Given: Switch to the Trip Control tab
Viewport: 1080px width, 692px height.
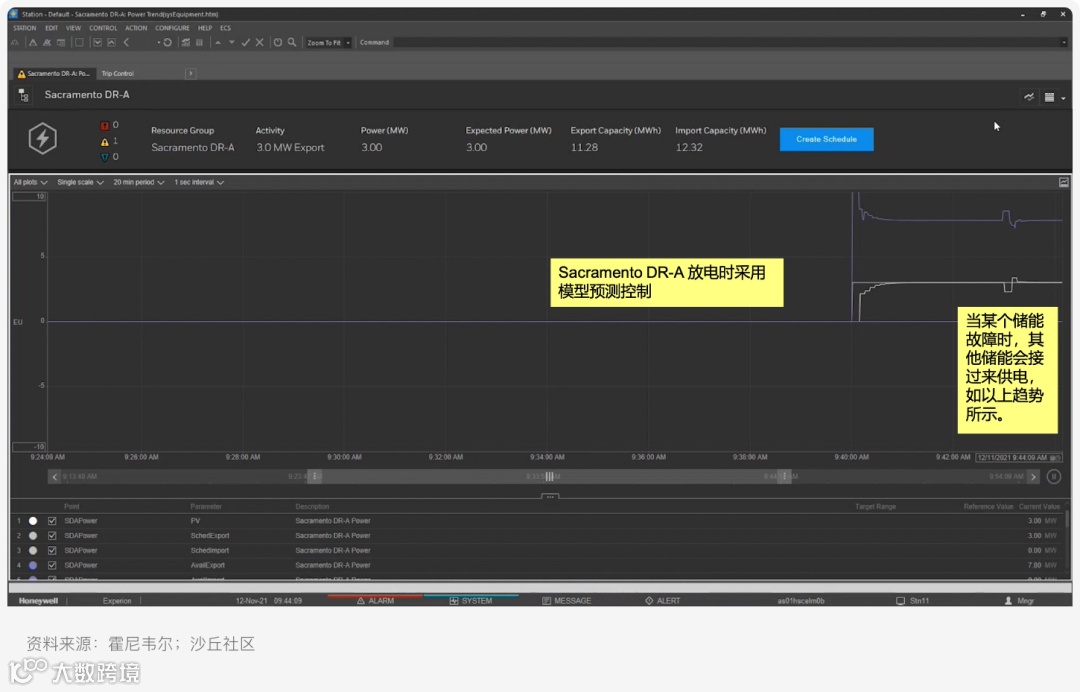Looking at the screenshot, I should (x=118, y=74).
